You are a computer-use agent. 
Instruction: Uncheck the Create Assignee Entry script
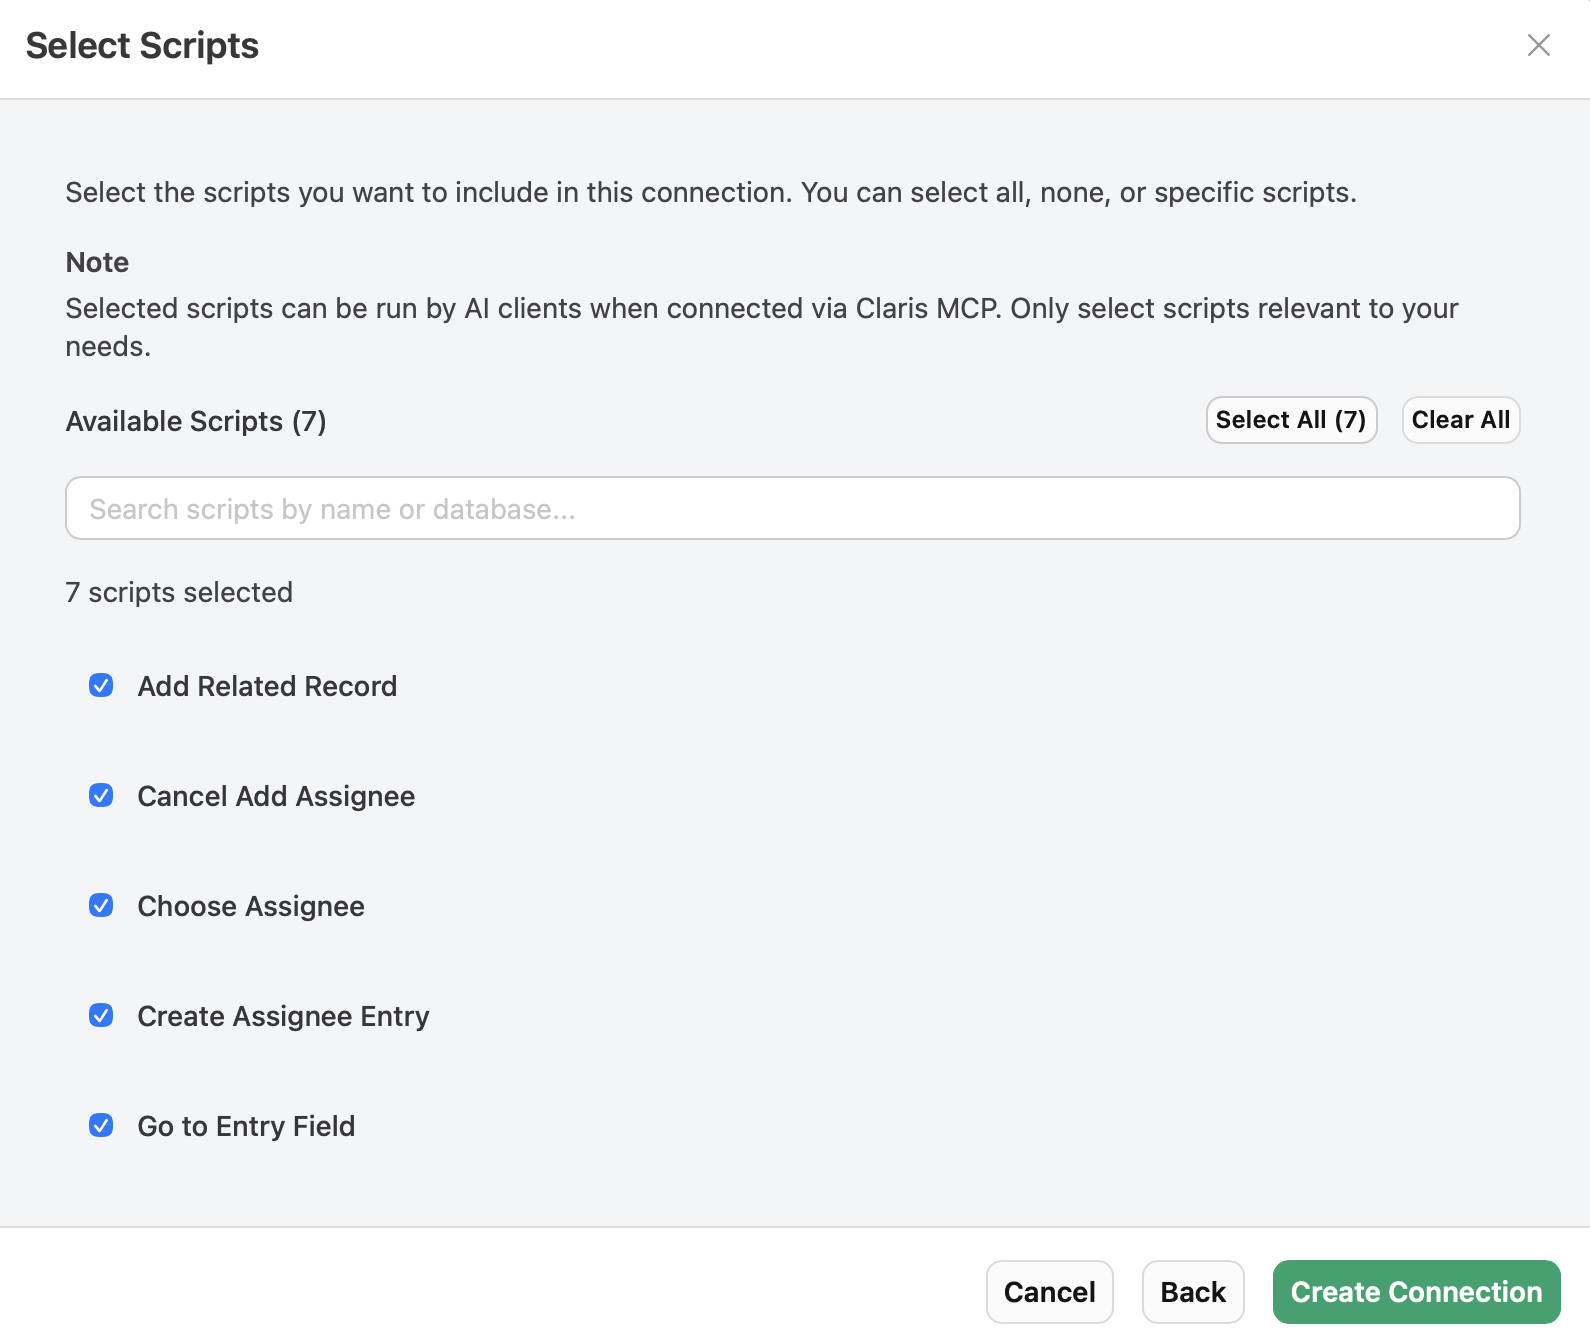[101, 1016]
